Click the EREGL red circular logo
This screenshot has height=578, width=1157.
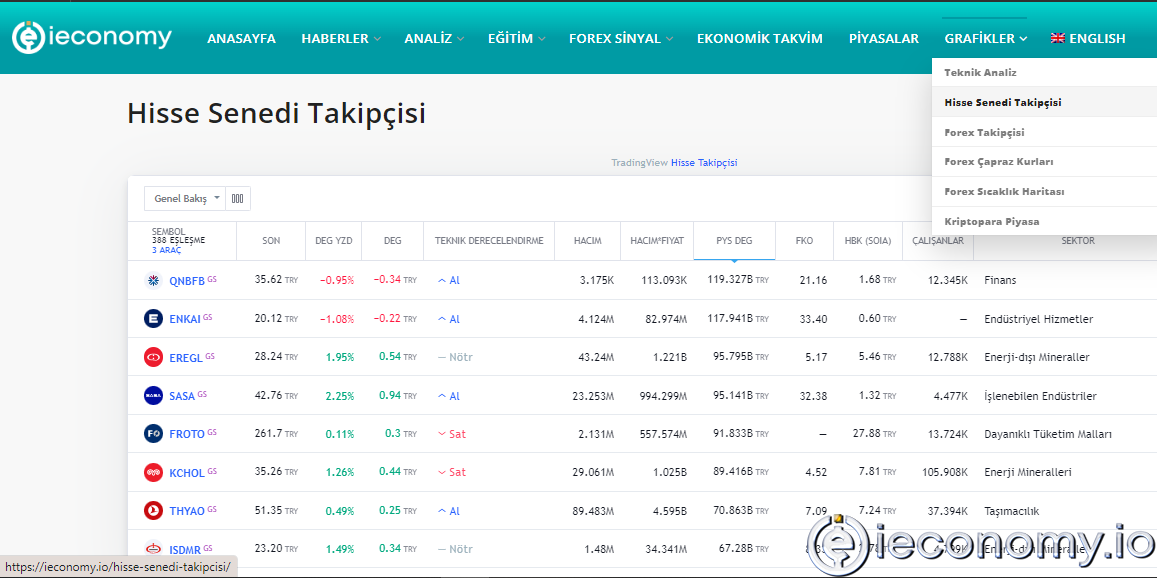click(x=152, y=357)
